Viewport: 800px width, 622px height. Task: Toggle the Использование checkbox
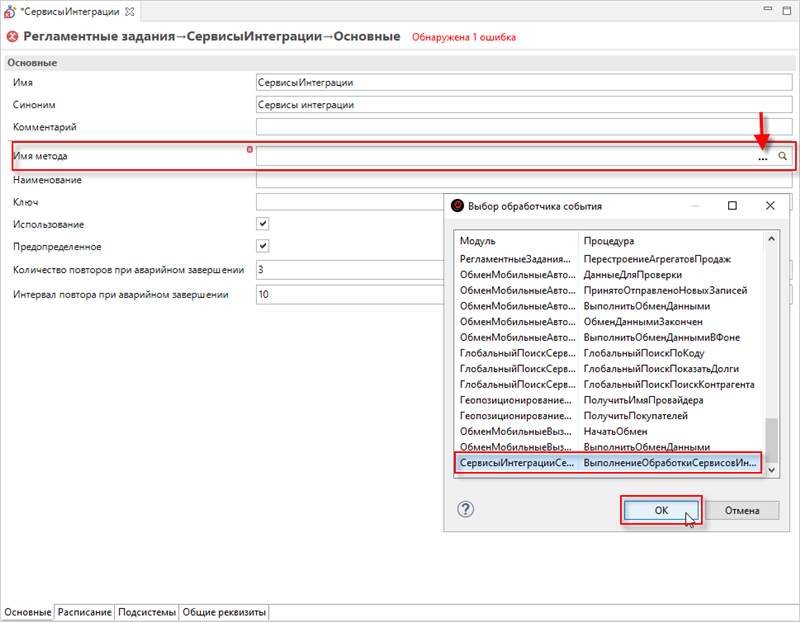(263, 224)
